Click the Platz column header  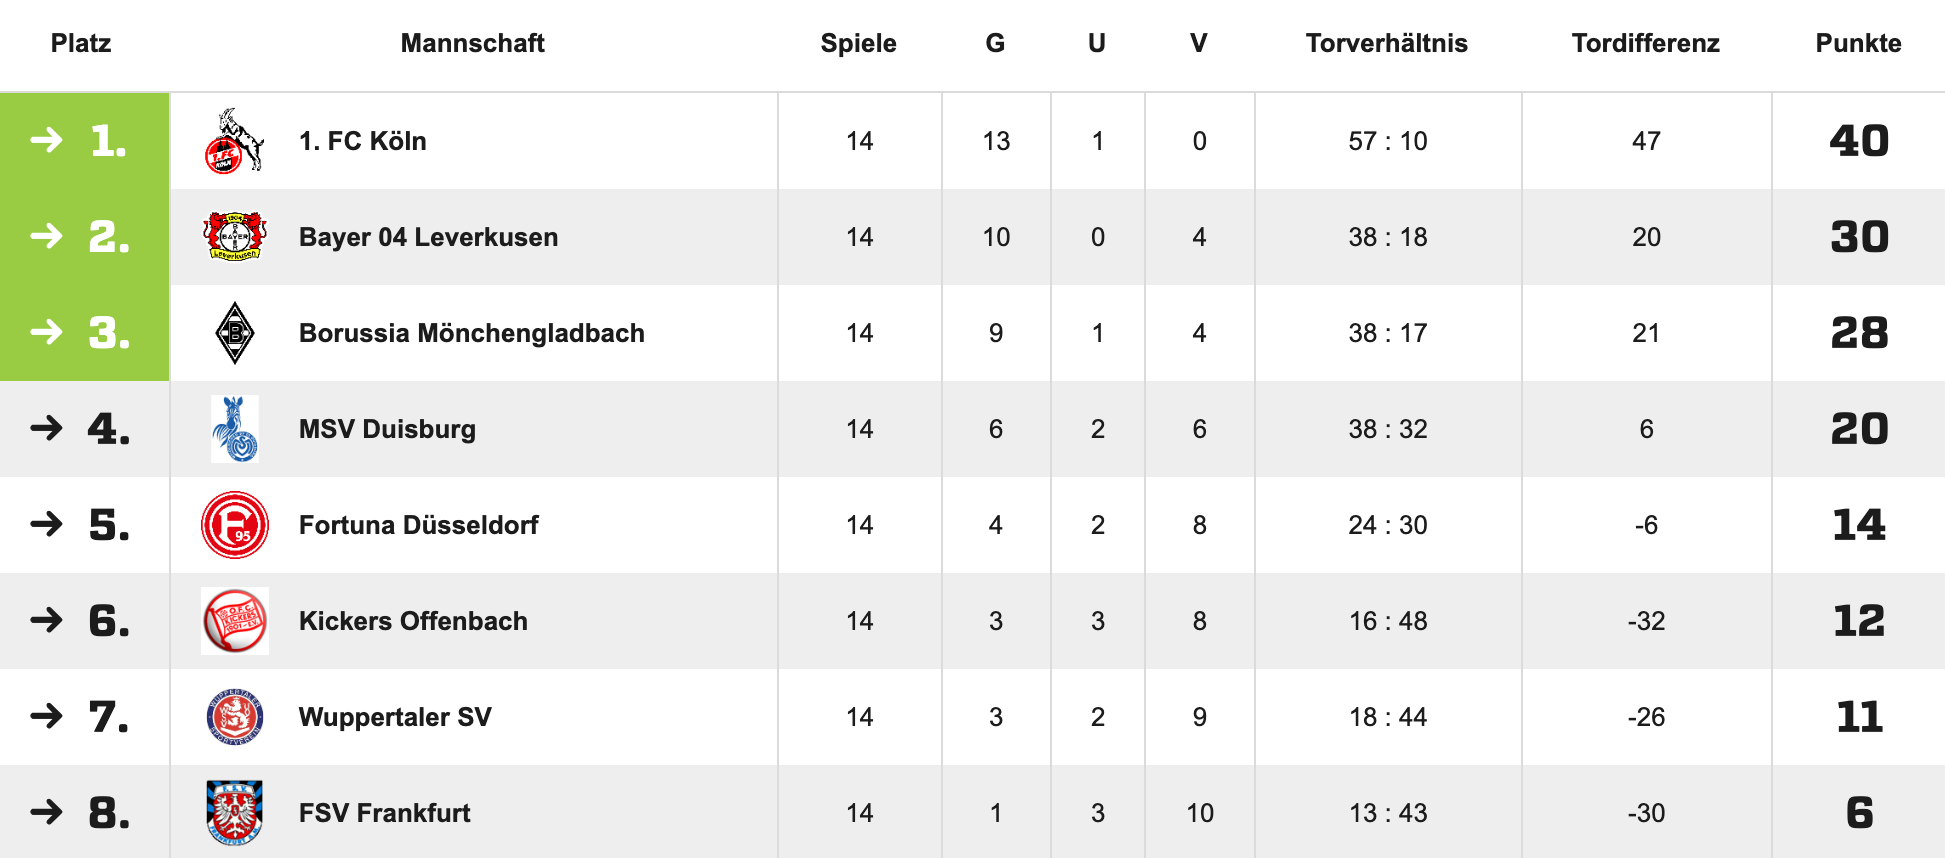[81, 43]
